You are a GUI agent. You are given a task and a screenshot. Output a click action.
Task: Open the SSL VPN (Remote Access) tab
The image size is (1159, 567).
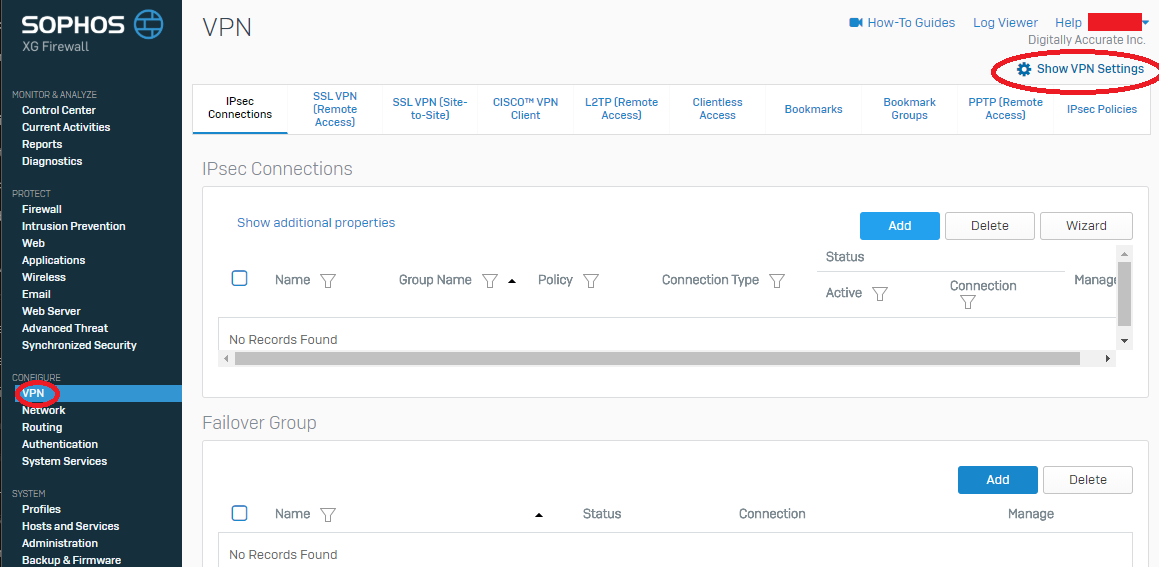pyautogui.click(x=335, y=109)
